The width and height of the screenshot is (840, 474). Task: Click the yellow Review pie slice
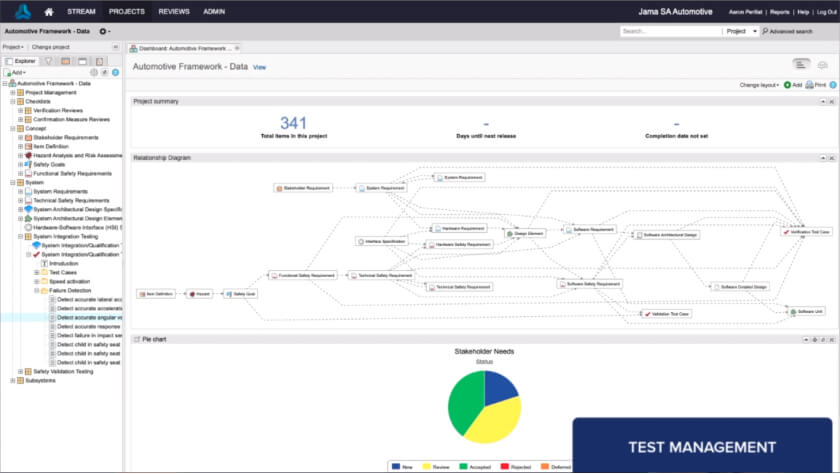click(492, 422)
